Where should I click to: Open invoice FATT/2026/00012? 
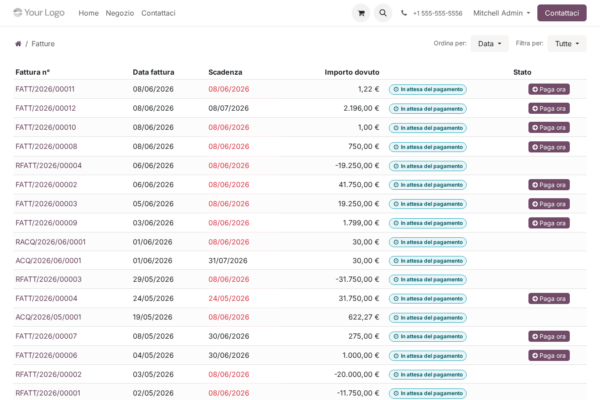[46, 108]
